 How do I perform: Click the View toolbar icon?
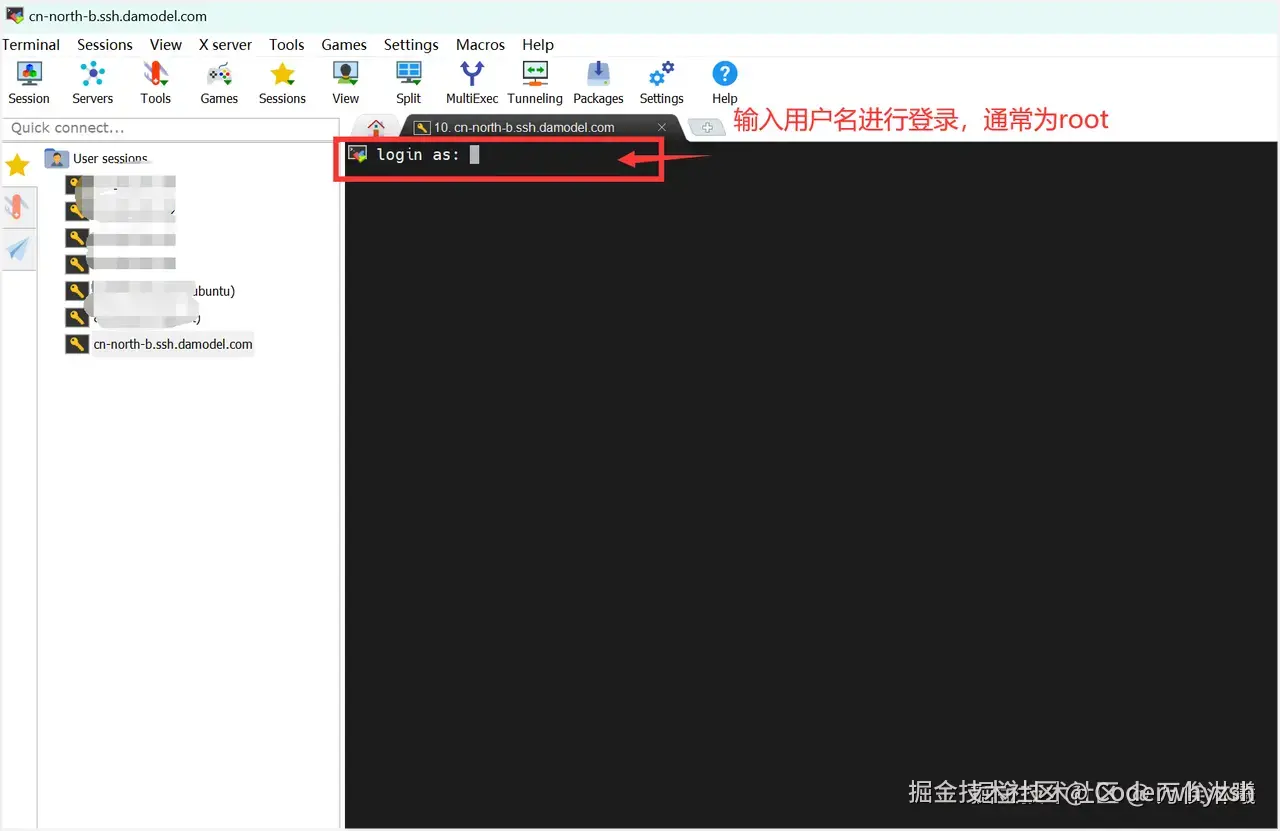pyautogui.click(x=346, y=83)
